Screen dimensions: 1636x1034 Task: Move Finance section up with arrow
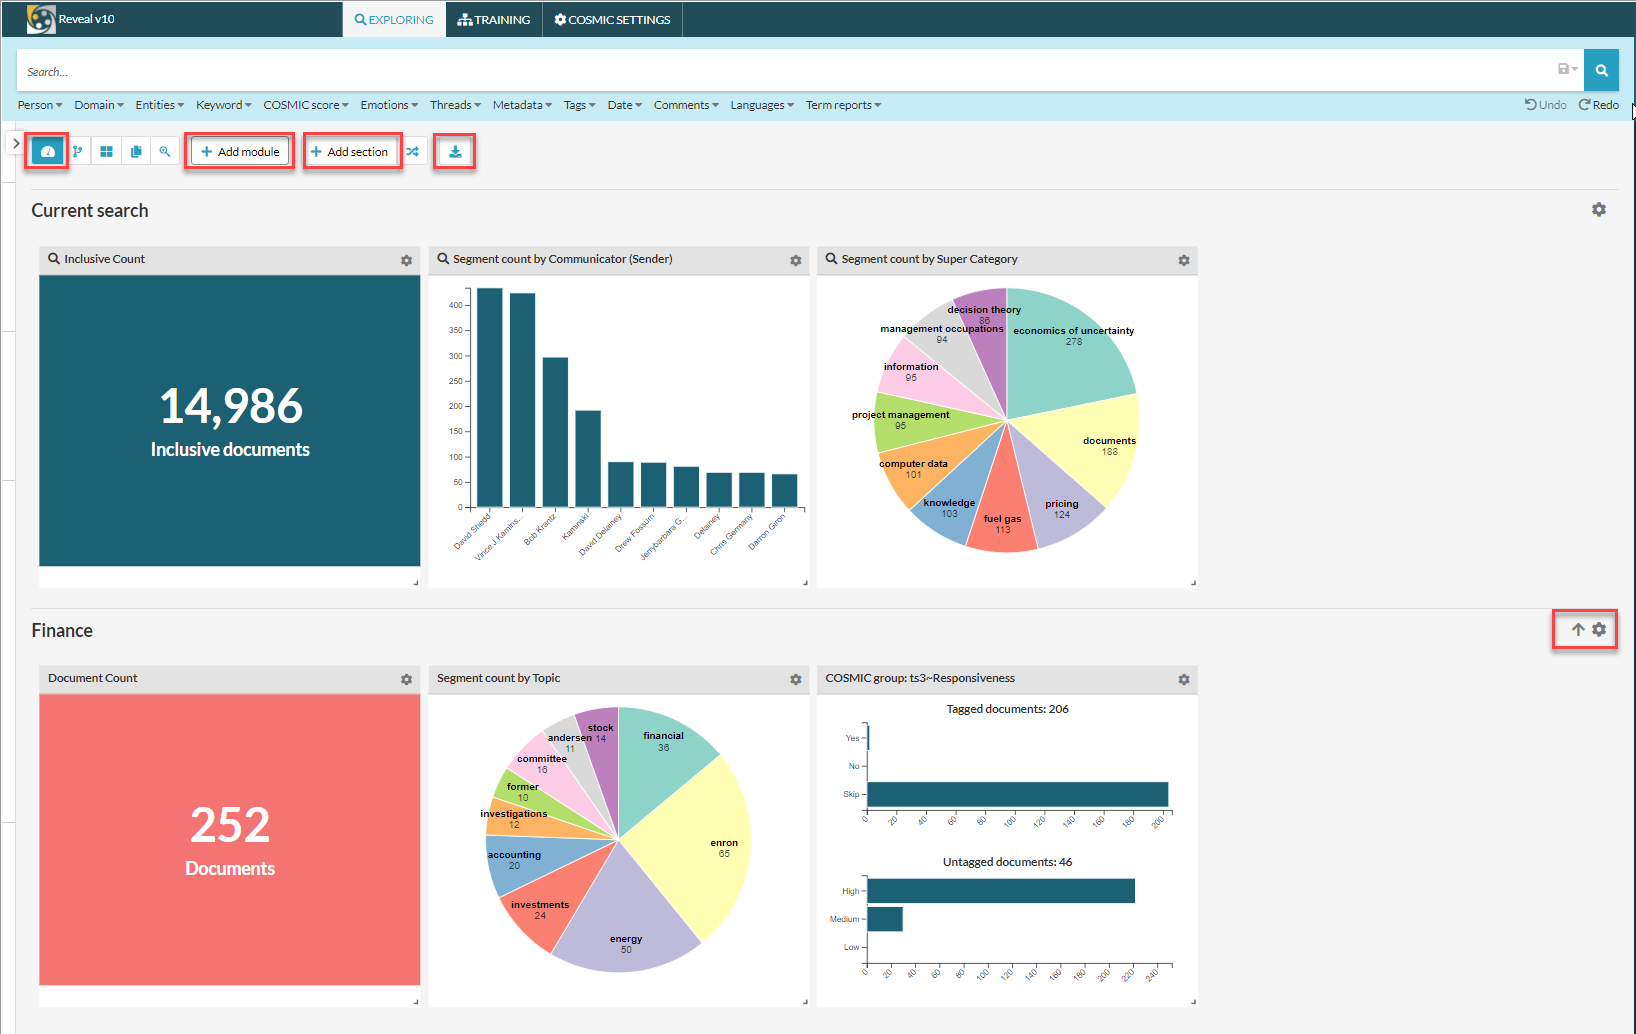1578,630
